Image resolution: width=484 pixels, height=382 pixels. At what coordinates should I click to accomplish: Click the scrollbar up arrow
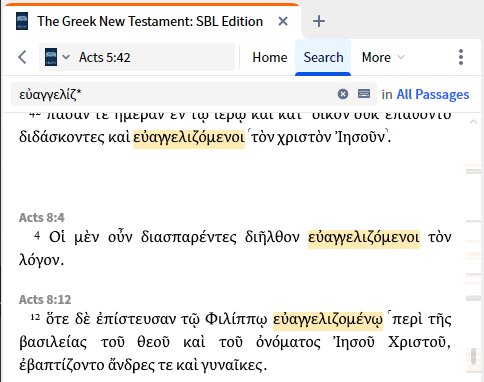click(473, 122)
